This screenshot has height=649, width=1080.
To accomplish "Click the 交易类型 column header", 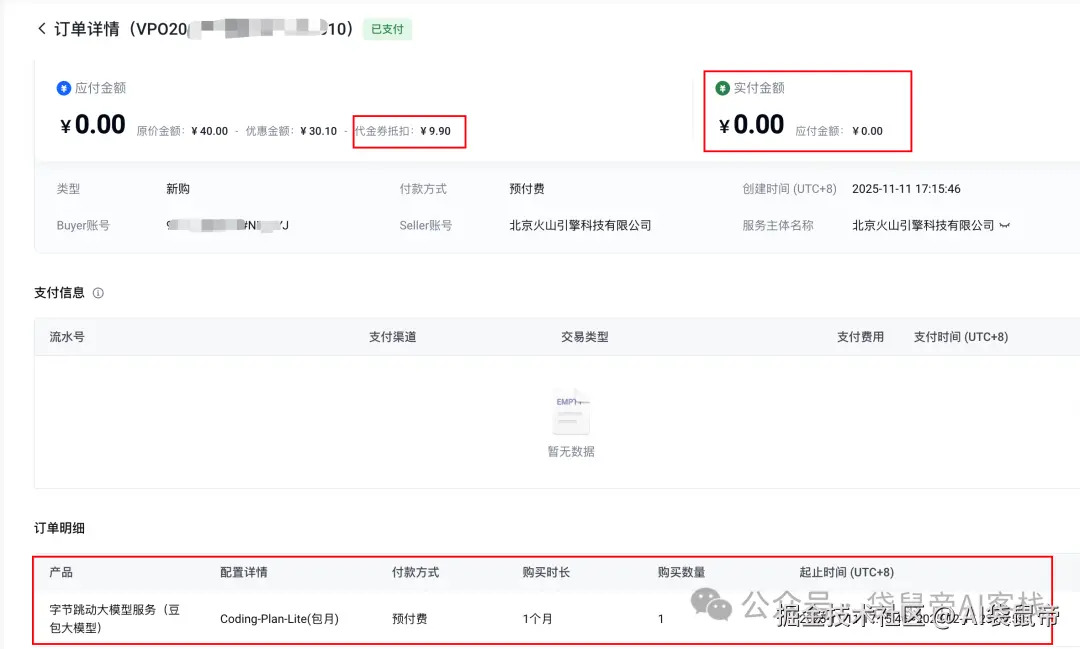I will pos(584,337).
